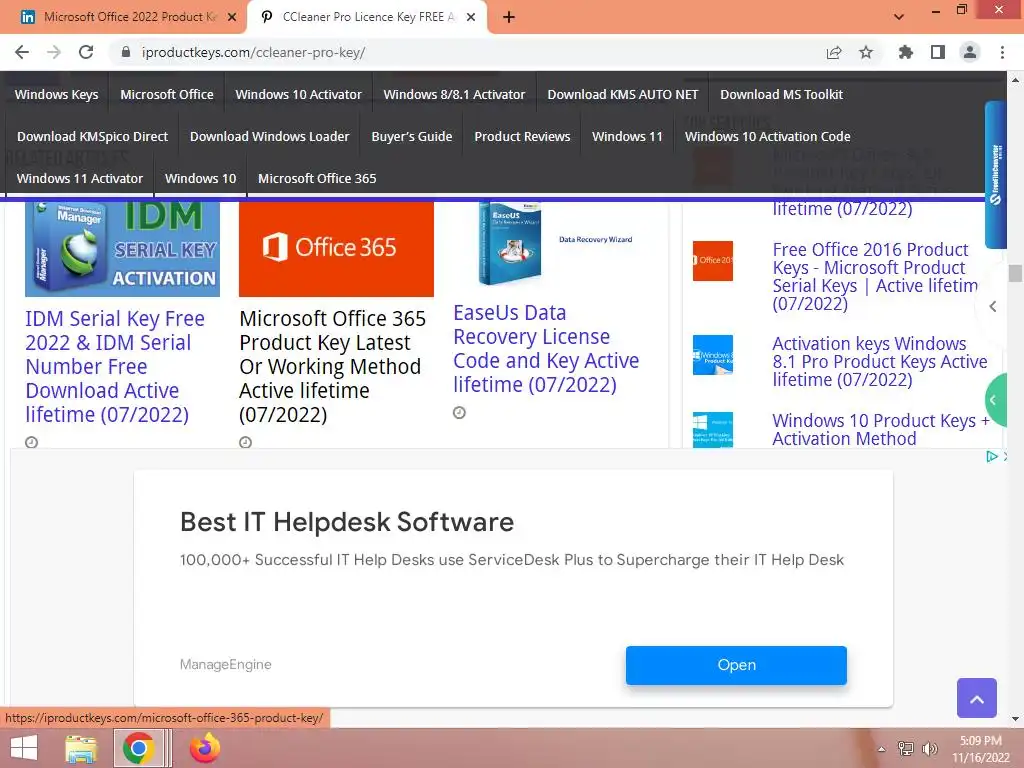Image resolution: width=1024 pixels, height=768 pixels.
Task: Open the volume speaker tray icon
Action: point(929,749)
